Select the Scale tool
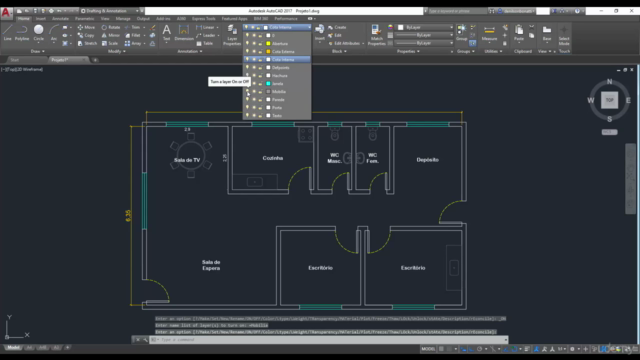Screen dimensions: 640x360 [109, 43]
